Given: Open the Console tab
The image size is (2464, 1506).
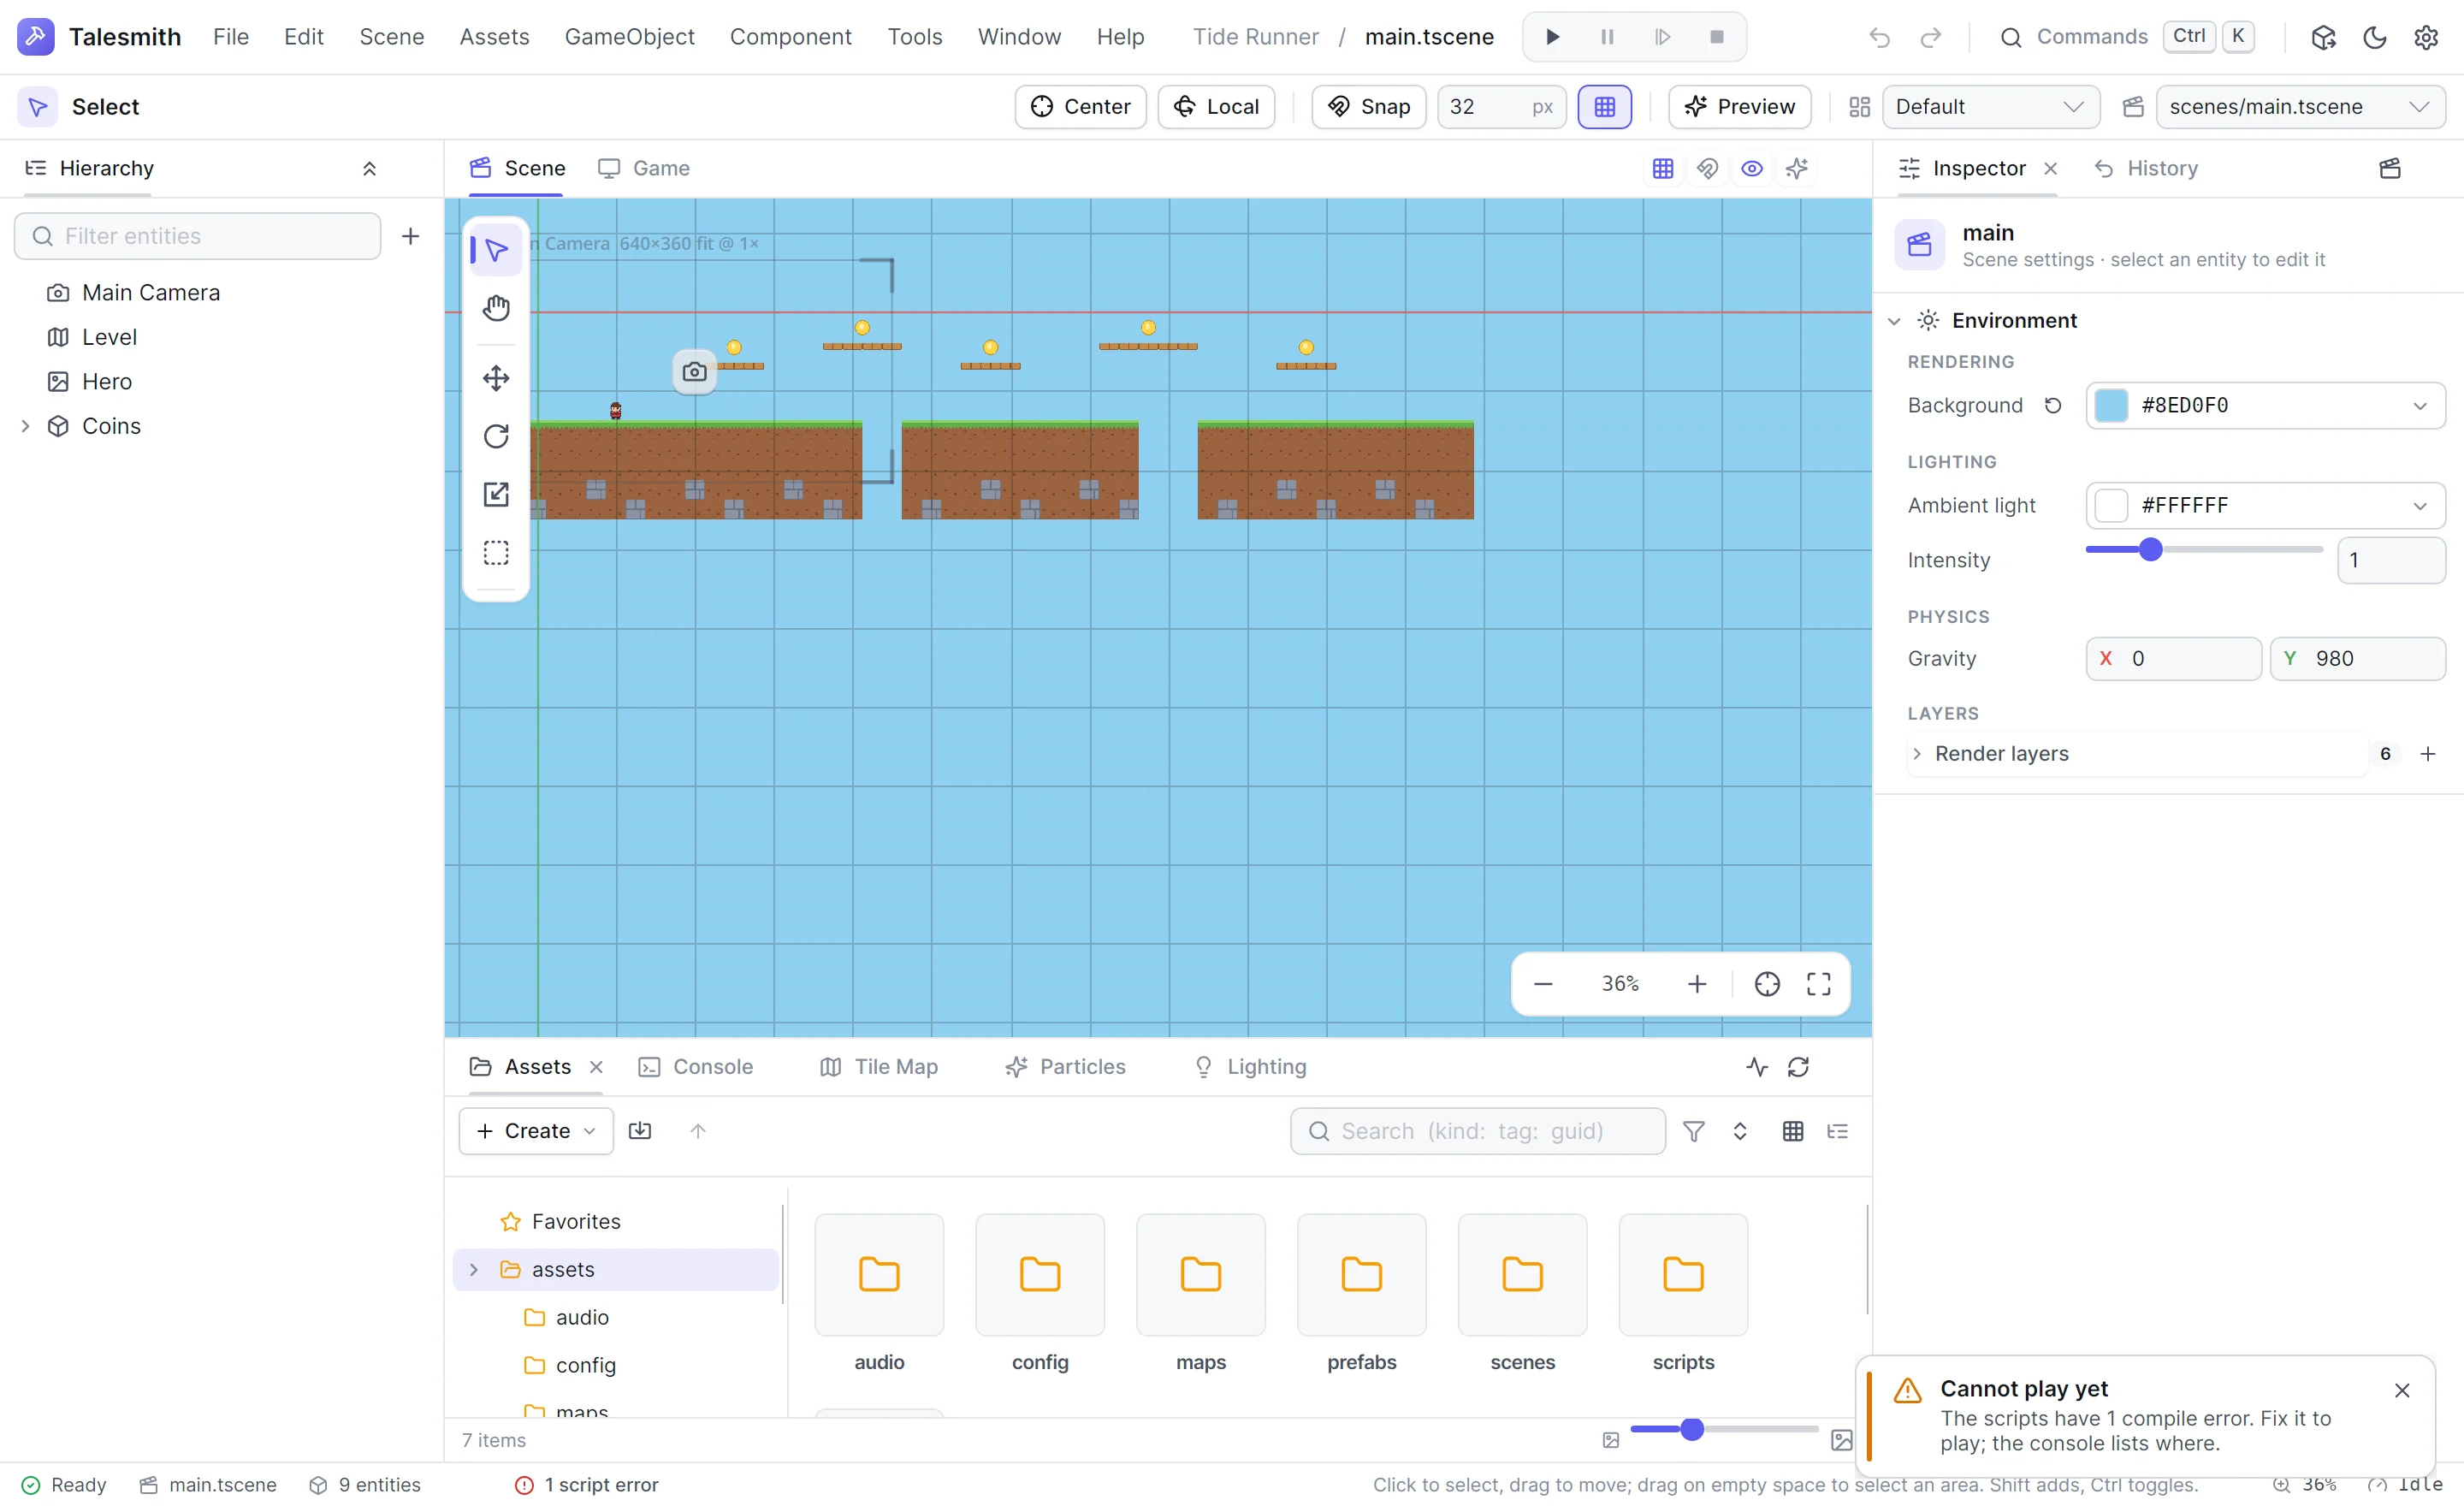Looking at the screenshot, I should (696, 1067).
